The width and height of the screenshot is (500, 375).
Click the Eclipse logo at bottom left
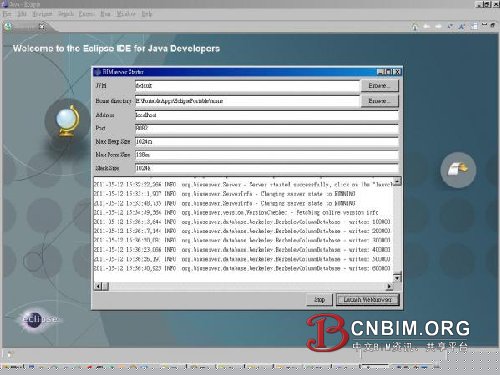(x=37, y=319)
